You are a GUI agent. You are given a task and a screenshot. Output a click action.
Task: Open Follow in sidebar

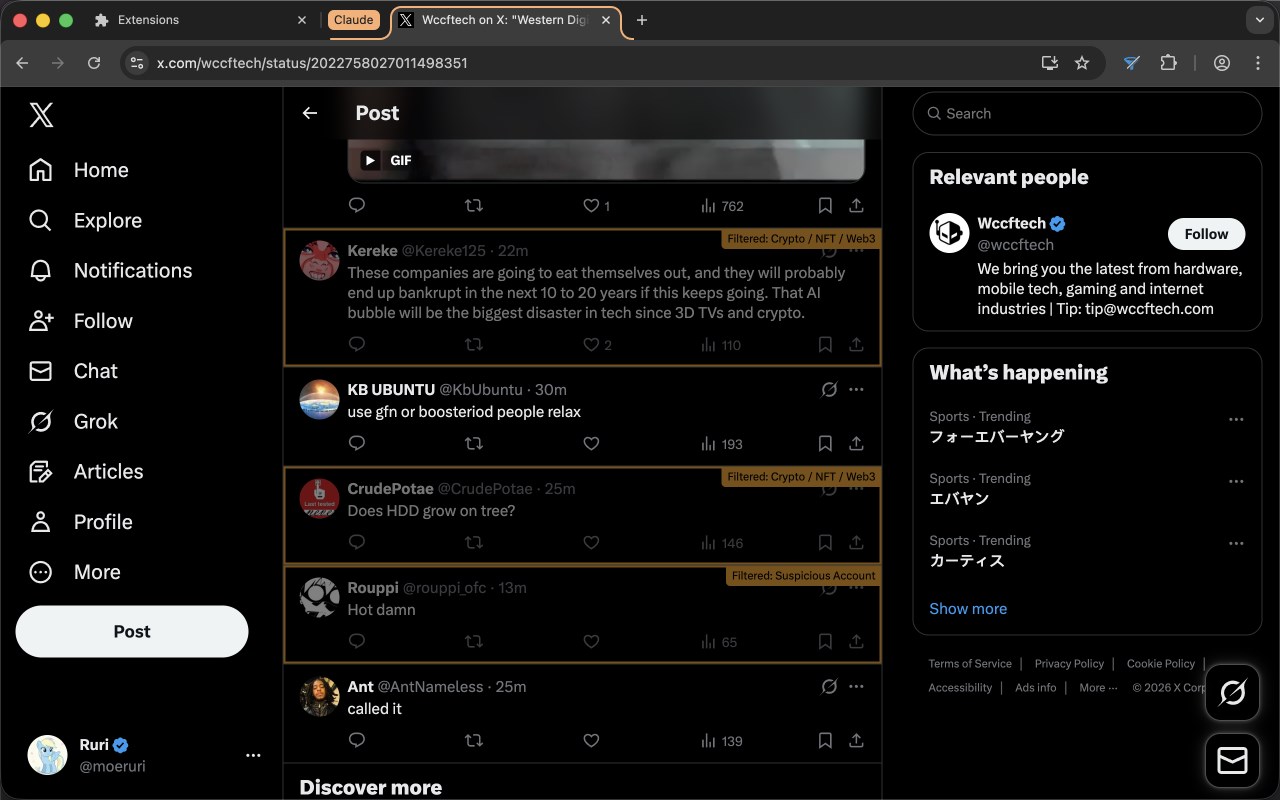click(81, 321)
